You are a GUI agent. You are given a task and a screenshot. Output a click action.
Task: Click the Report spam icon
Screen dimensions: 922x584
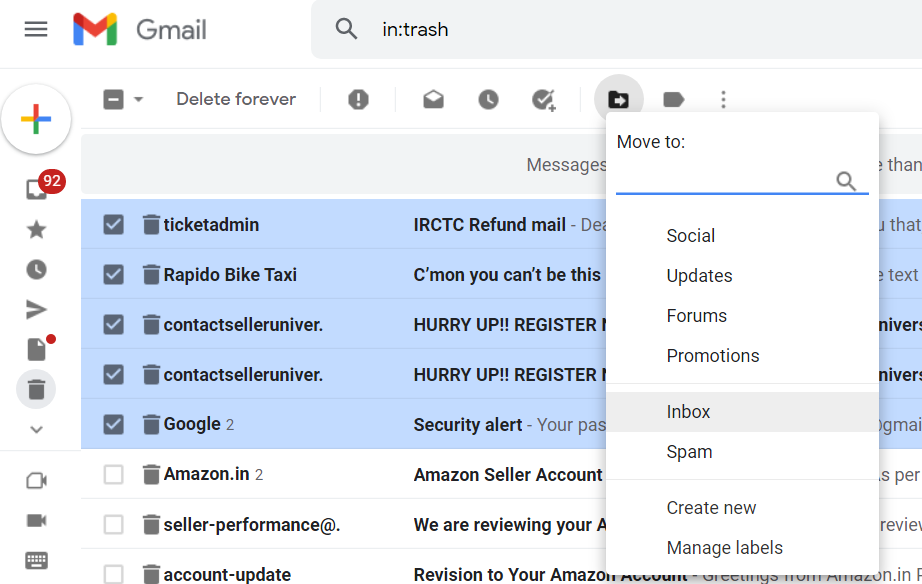(358, 99)
